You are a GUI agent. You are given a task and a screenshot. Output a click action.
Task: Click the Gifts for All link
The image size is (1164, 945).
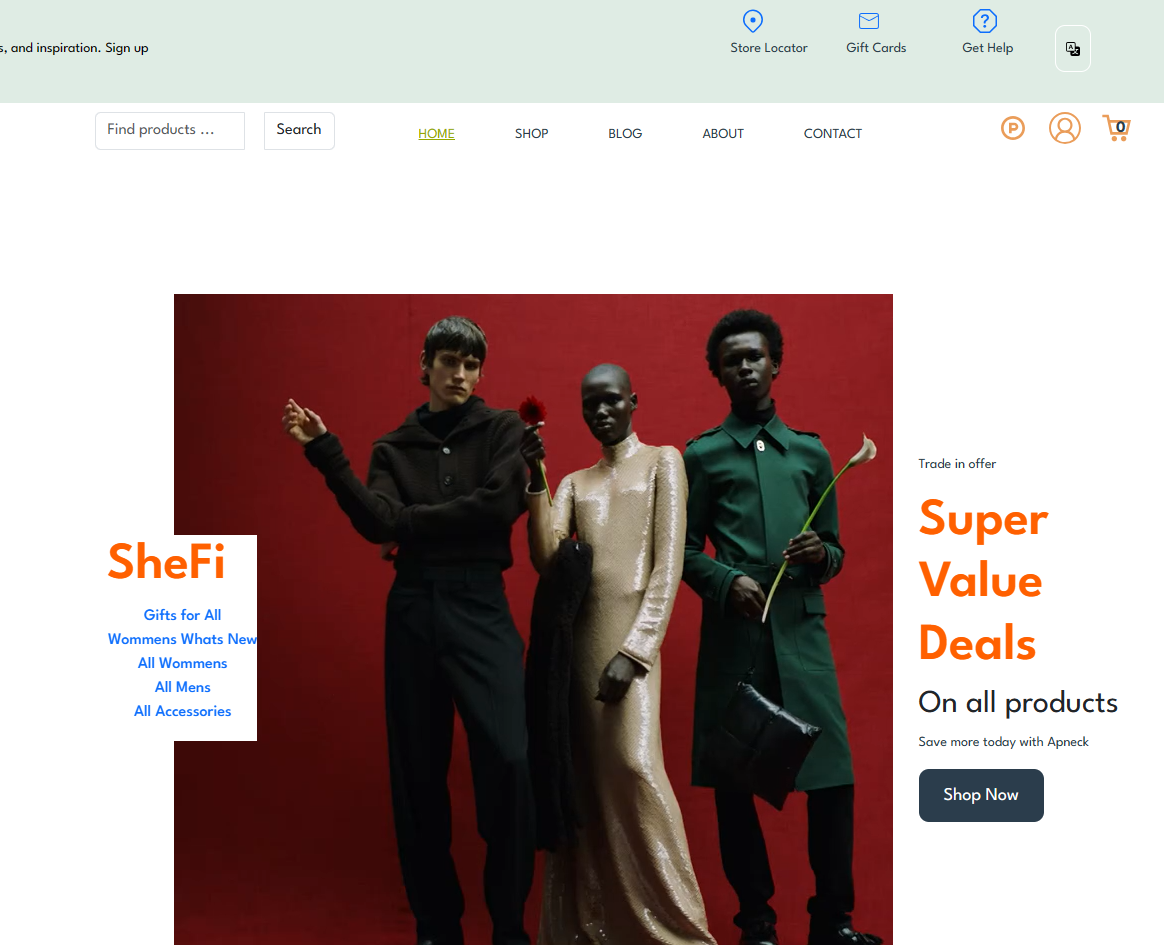[x=183, y=615]
